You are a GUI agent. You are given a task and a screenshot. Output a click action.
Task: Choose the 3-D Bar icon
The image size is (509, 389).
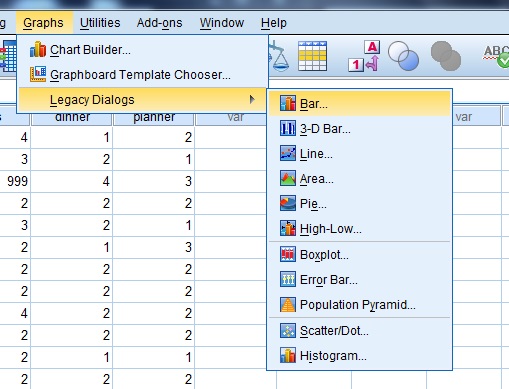point(288,128)
